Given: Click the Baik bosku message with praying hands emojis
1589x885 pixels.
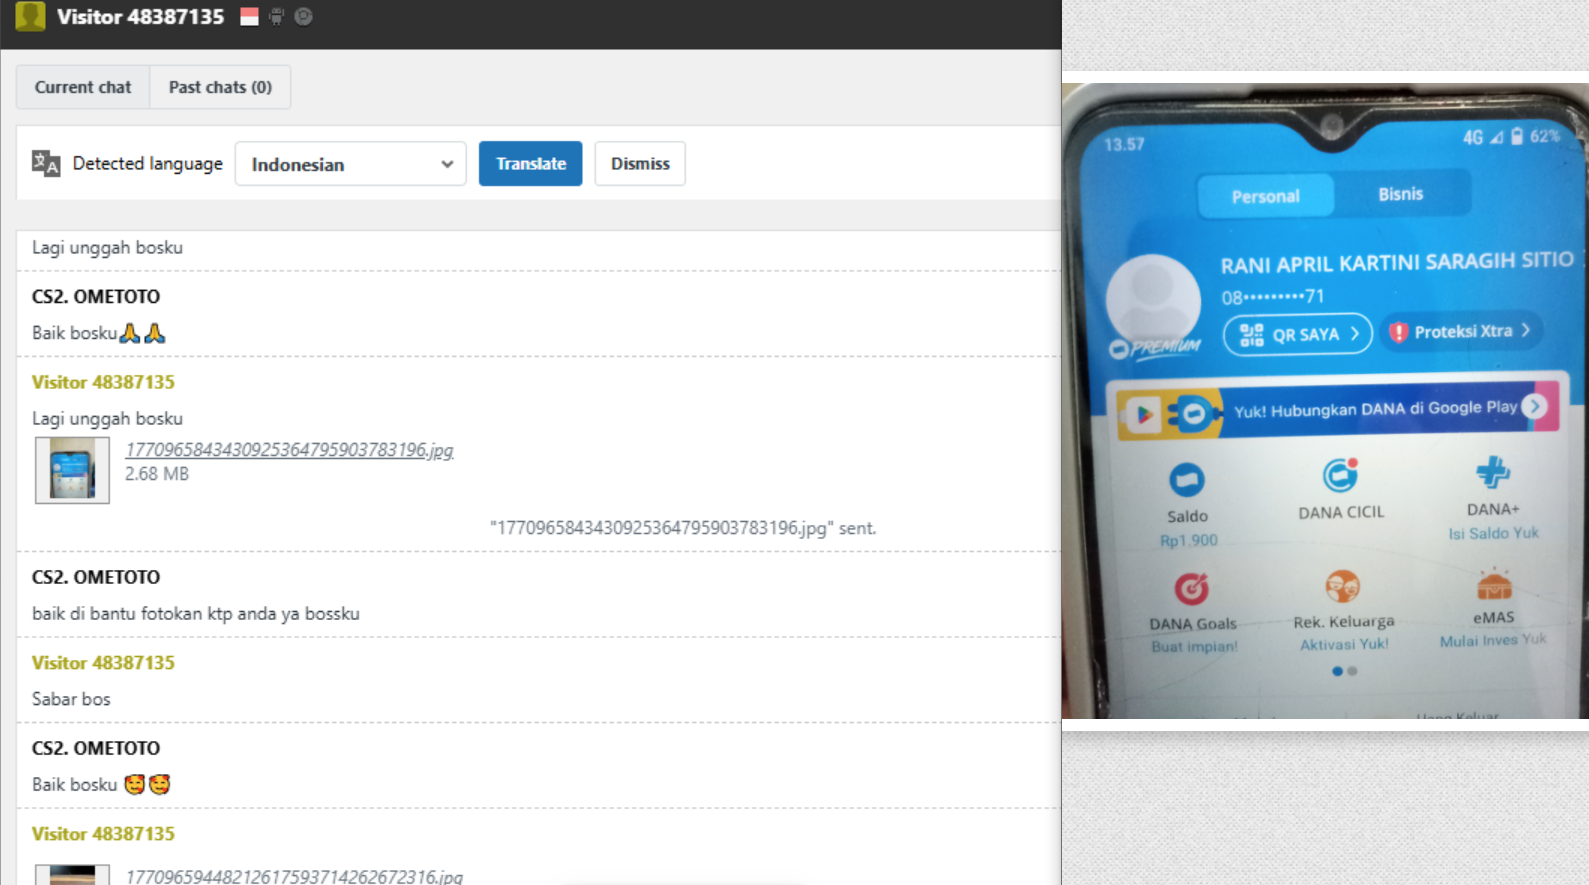Looking at the screenshot, I should coord(99,333).
